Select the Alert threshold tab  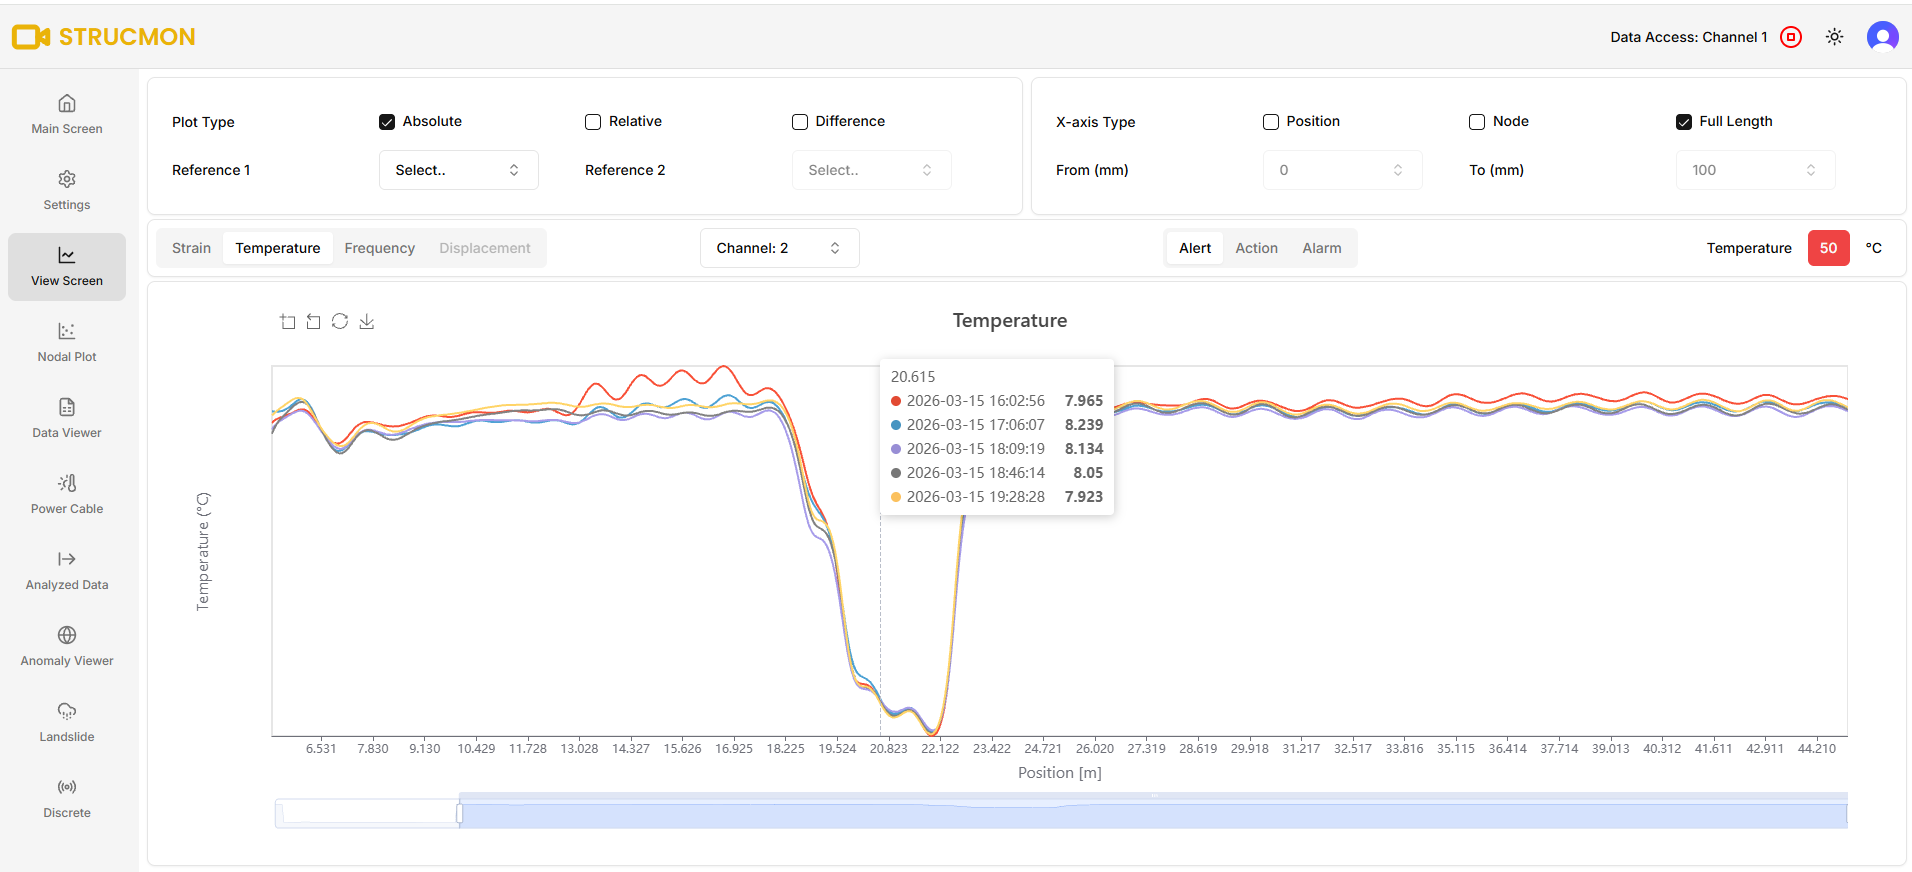(1195, 248)
